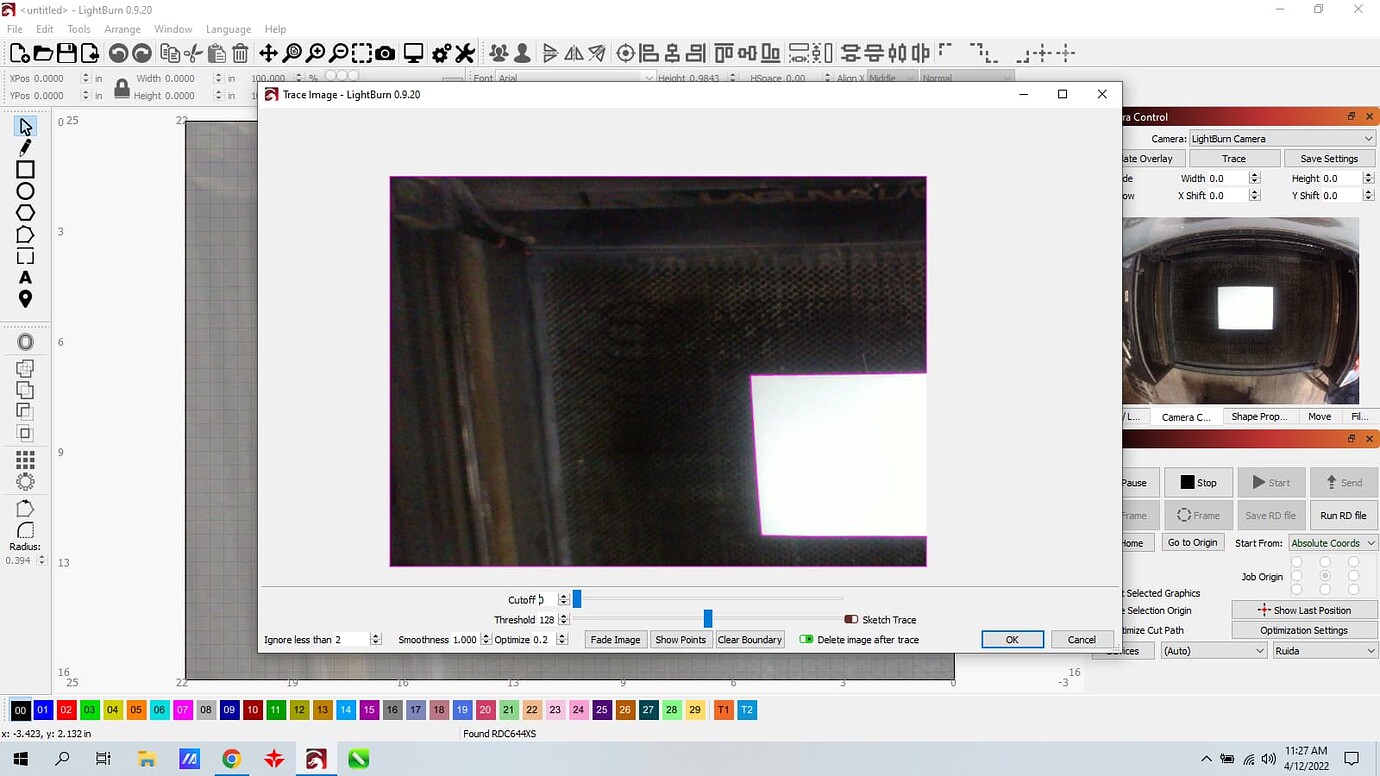Open the controller dropdown showing Ruida

coord(1323,650)
